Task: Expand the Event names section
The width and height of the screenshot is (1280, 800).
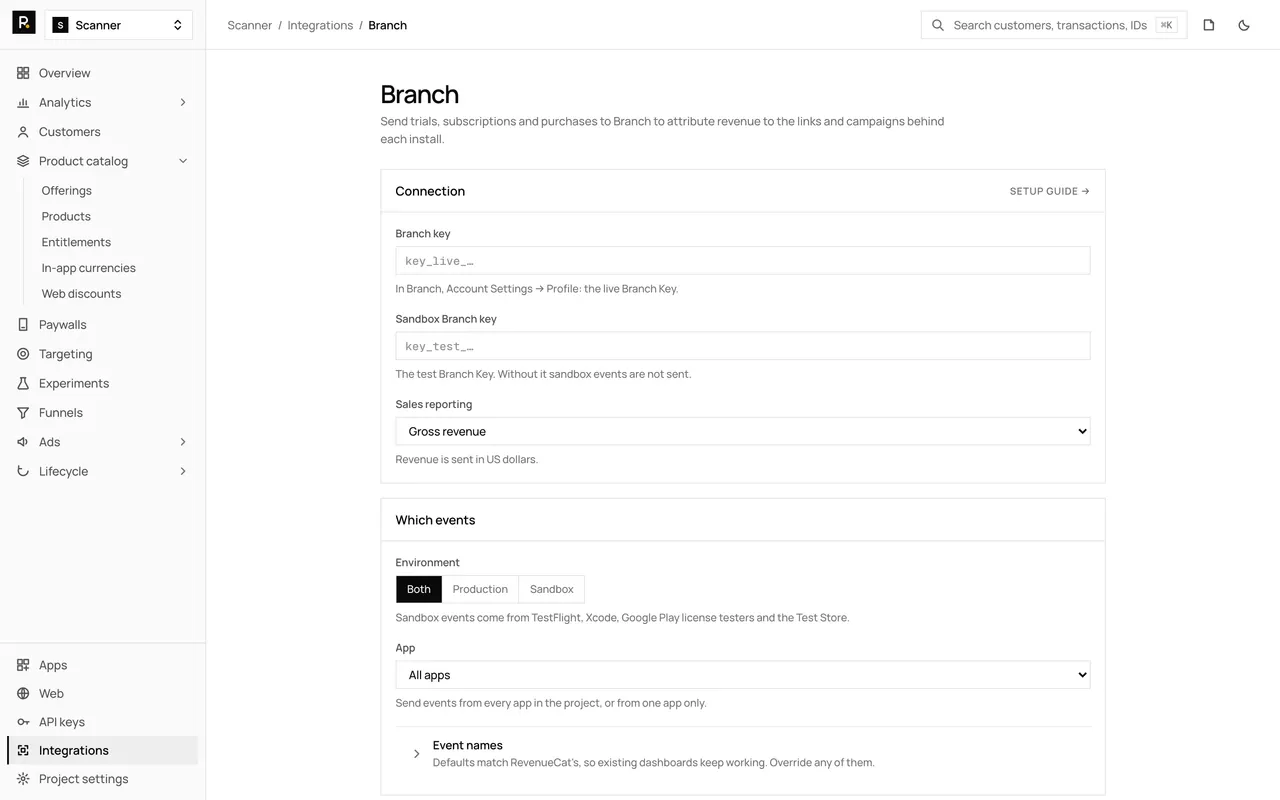Action: [743, 753]
